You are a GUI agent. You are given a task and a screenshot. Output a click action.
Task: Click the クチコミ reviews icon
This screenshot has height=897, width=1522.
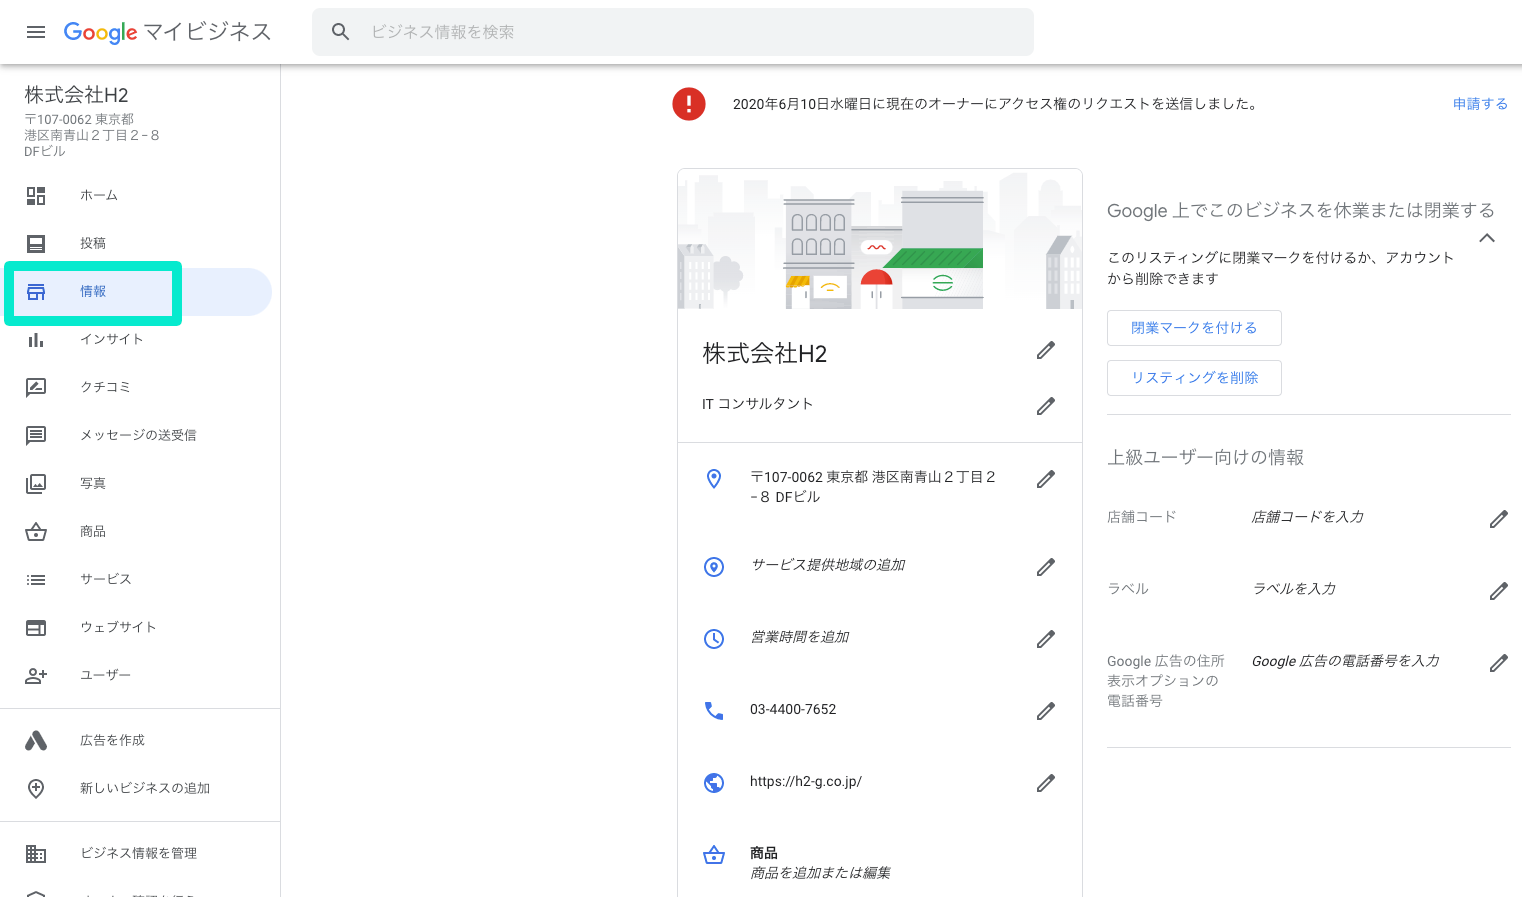pos(36,387)
